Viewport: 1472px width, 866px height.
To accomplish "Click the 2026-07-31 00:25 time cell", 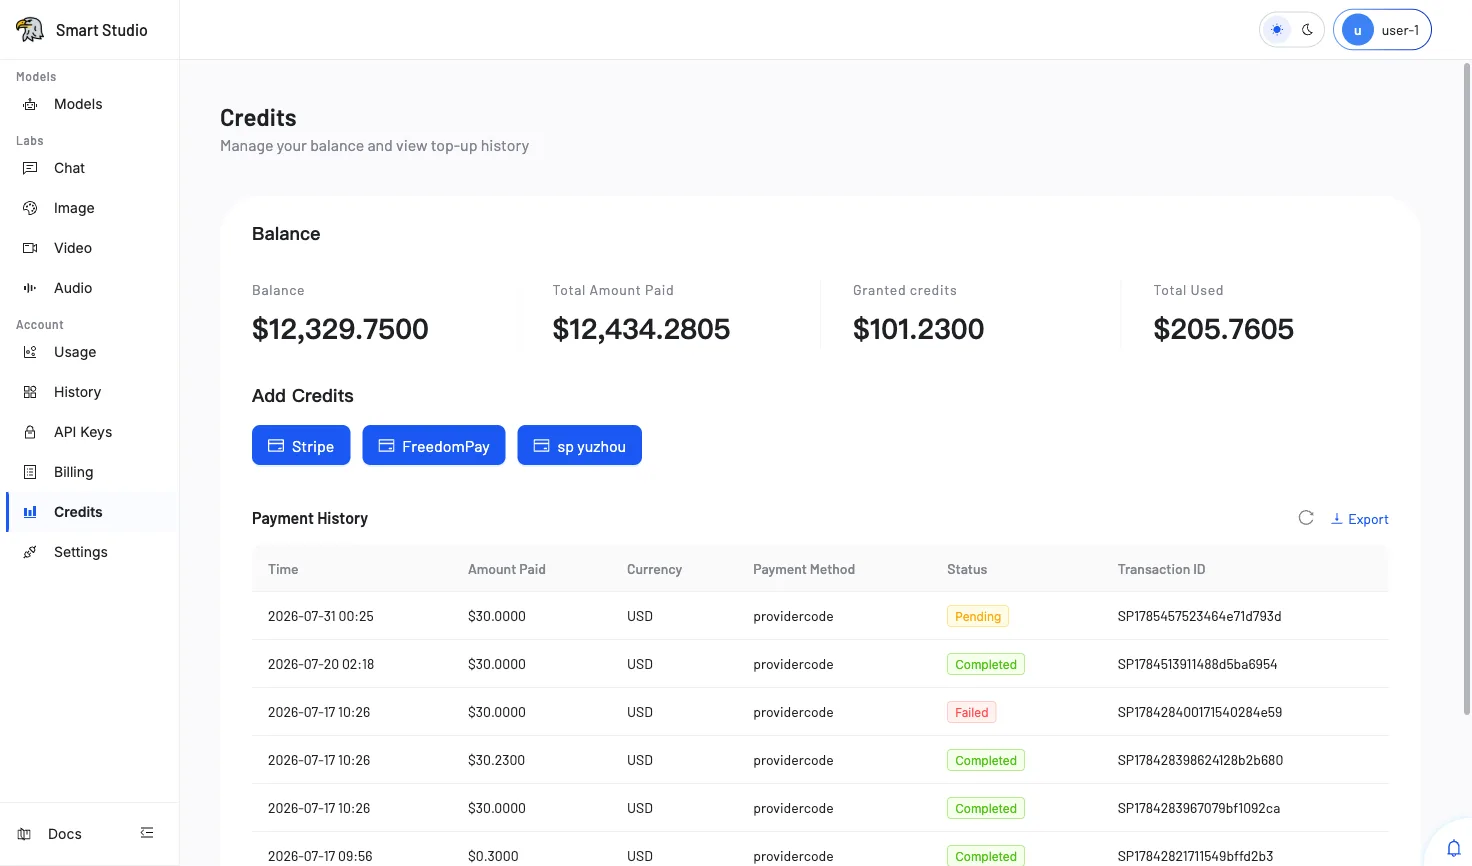I will [x=321, y=616].
